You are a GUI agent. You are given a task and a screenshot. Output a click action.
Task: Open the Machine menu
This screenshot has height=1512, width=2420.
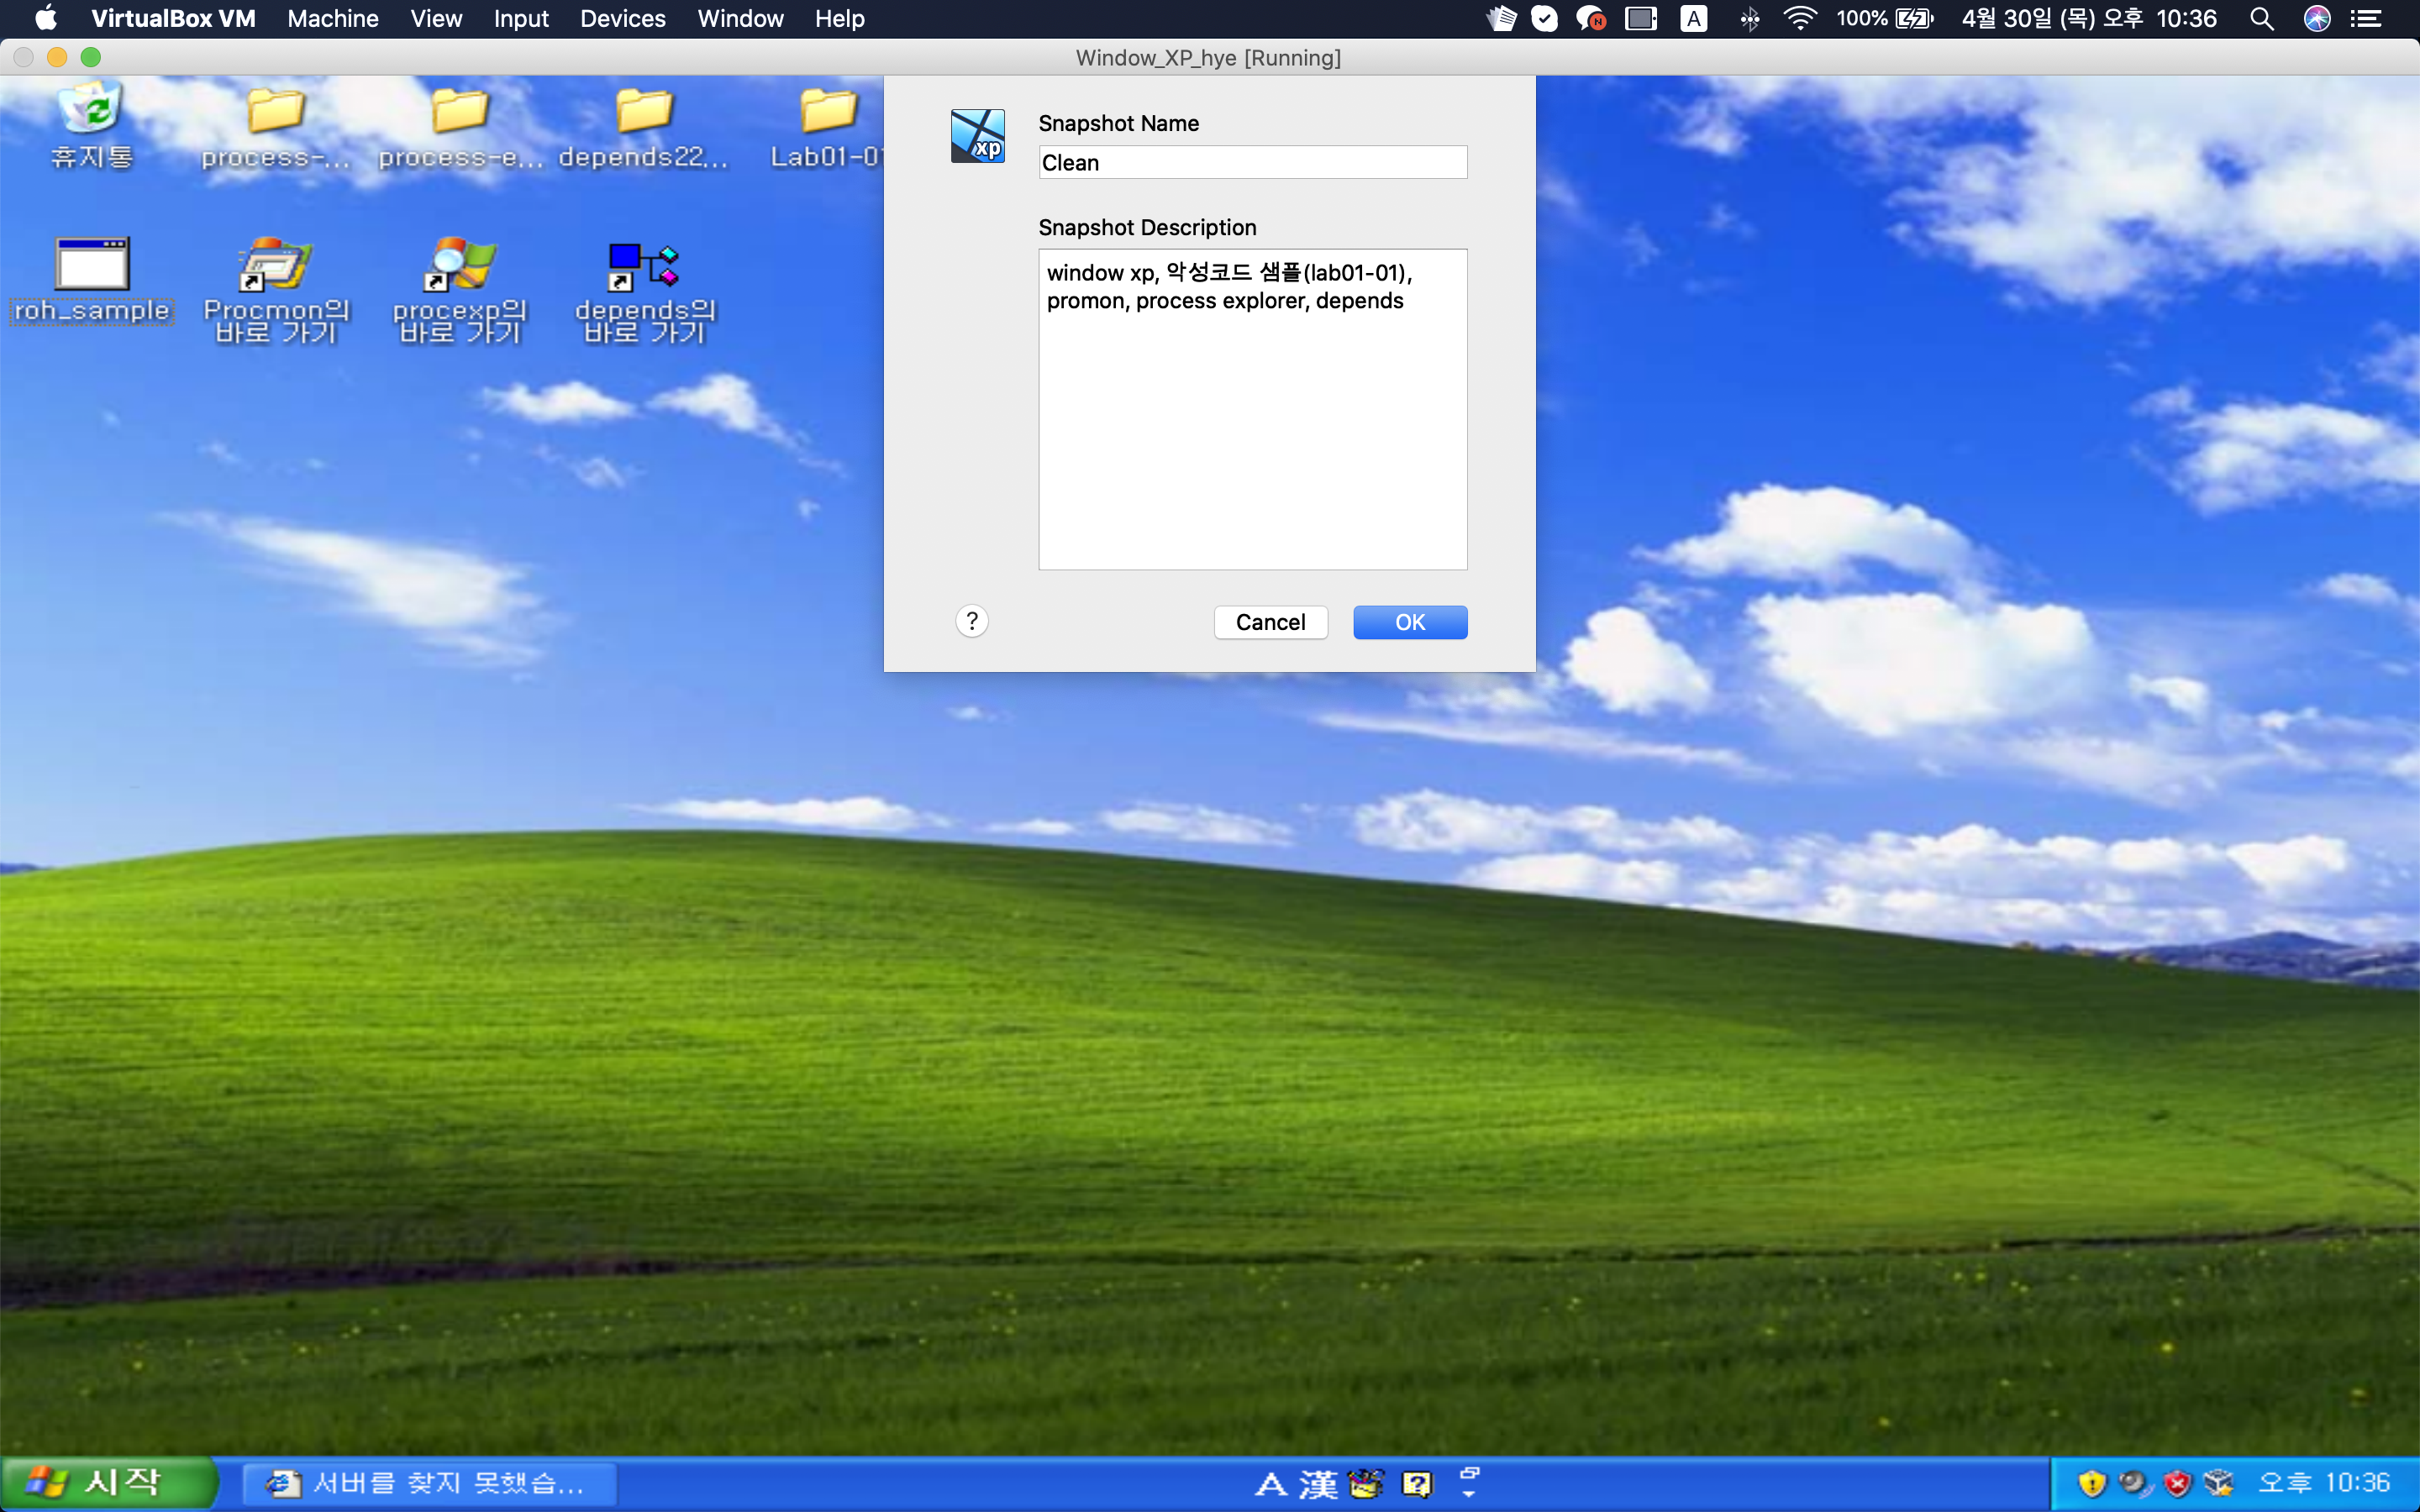(x=333, y=18)
